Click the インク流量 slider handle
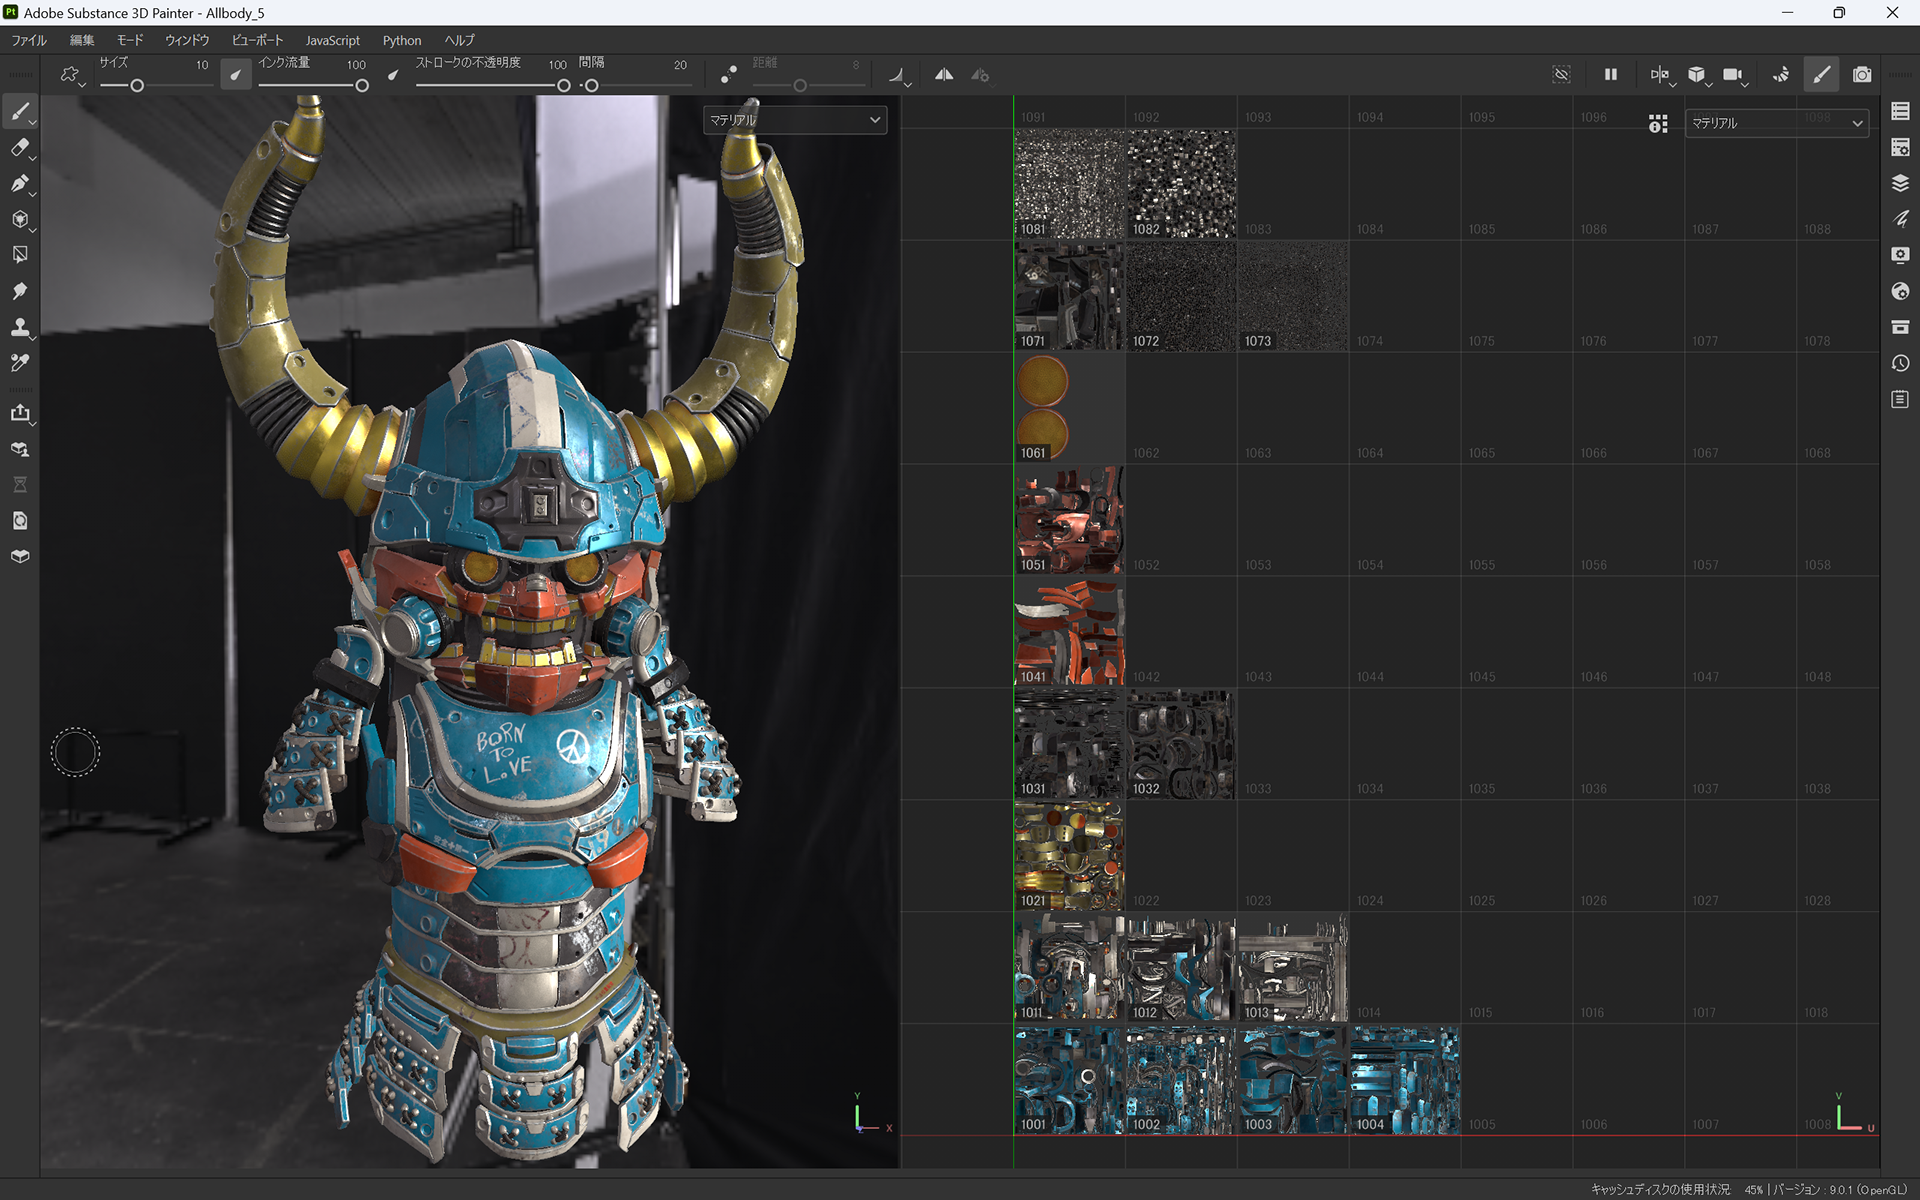This screenshot has width=1920, height=1200. point(362,86)
